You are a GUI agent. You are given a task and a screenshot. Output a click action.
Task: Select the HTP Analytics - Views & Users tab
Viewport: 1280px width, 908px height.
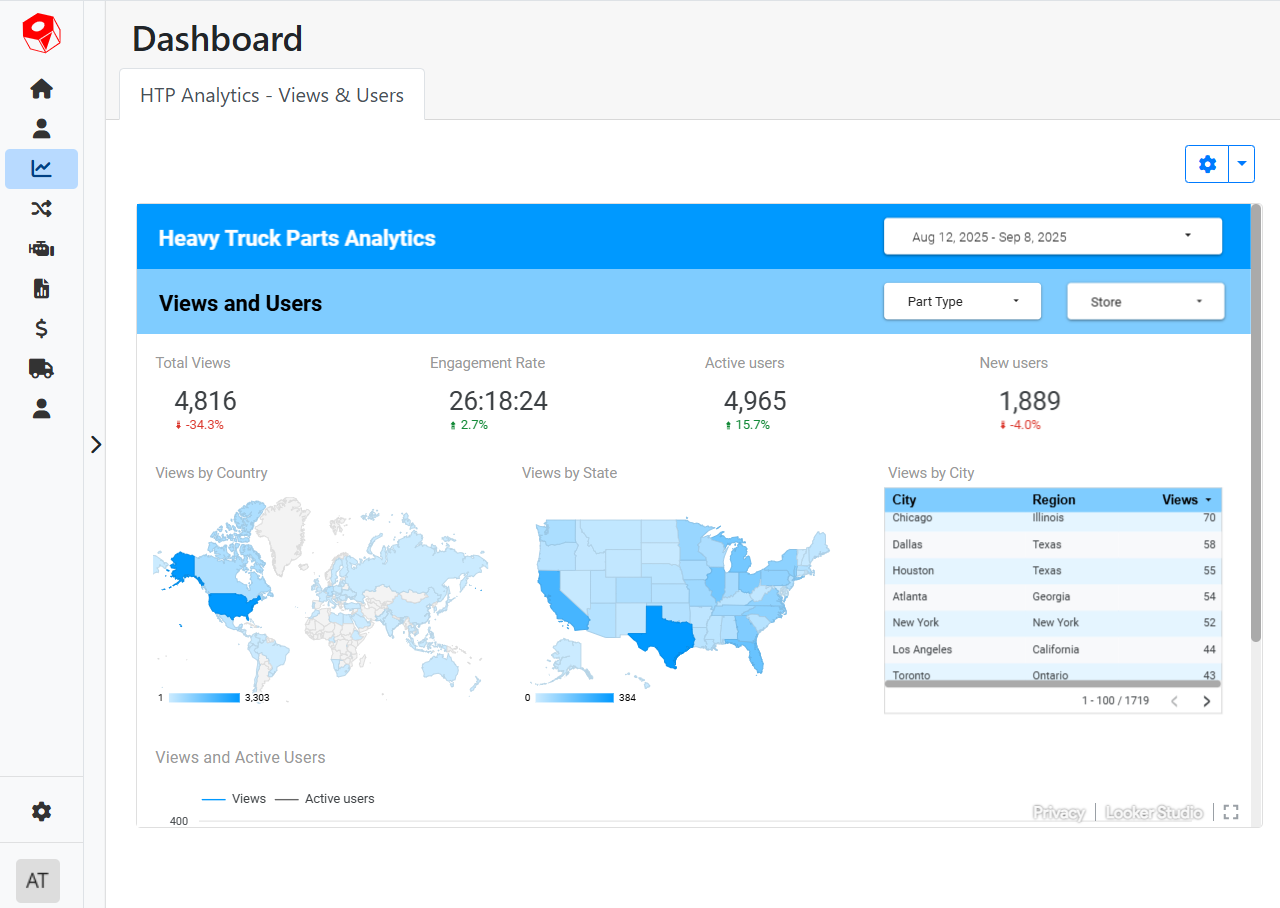coord(272,95)
